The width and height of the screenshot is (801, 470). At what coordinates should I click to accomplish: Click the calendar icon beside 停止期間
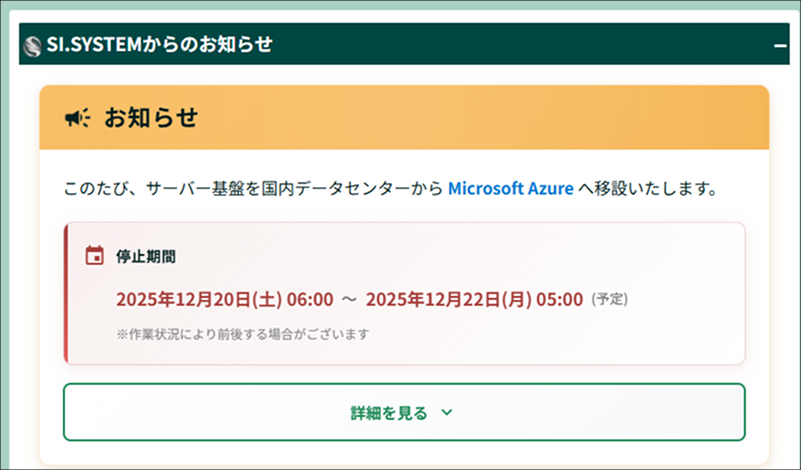pos(94,255)
